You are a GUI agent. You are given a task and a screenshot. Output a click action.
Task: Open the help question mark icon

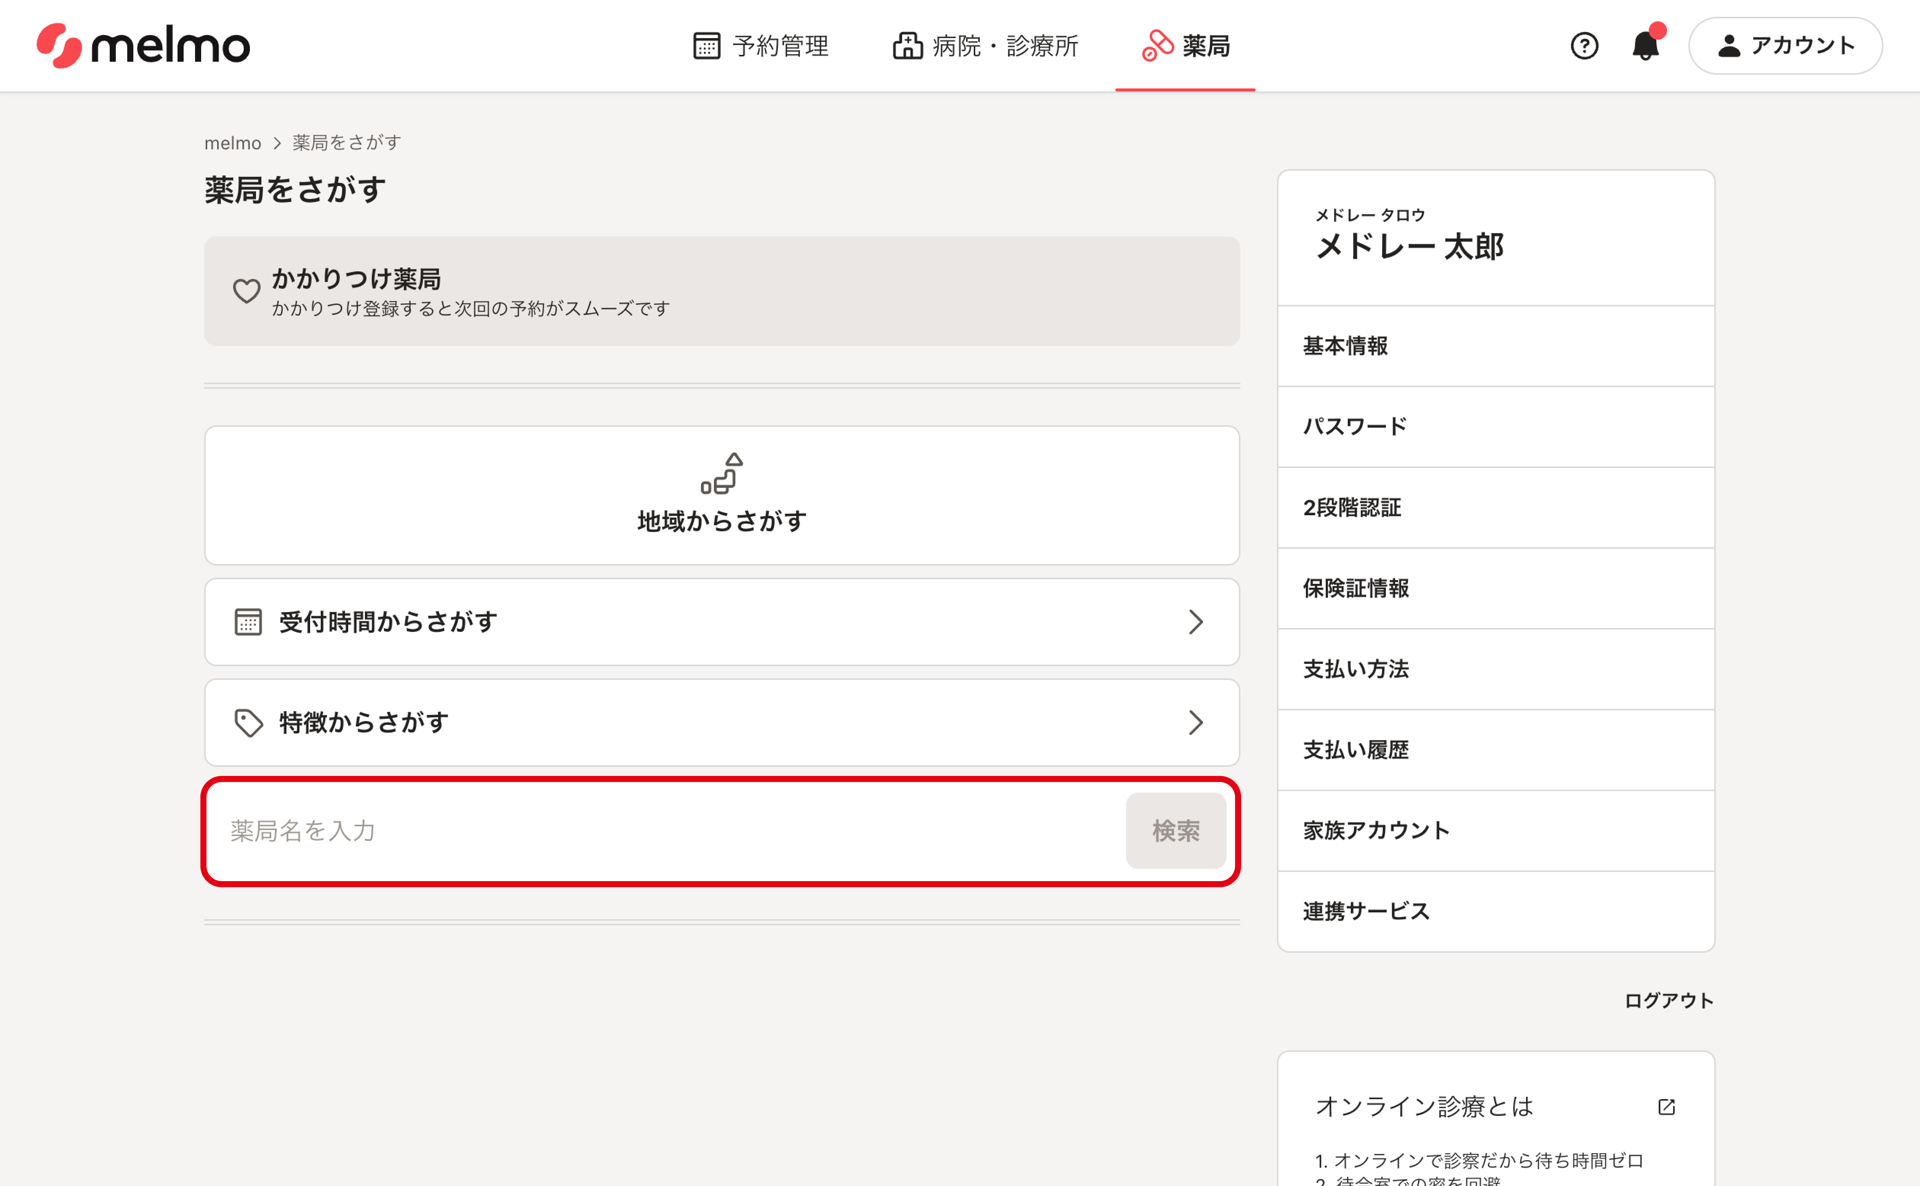click(1583, 45)
